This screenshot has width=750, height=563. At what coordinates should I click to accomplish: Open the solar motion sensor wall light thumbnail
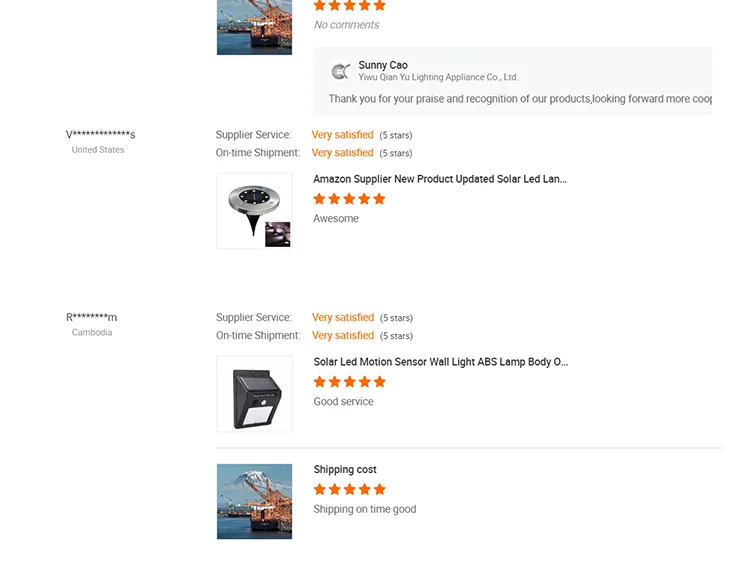click(x=255, y=394)
